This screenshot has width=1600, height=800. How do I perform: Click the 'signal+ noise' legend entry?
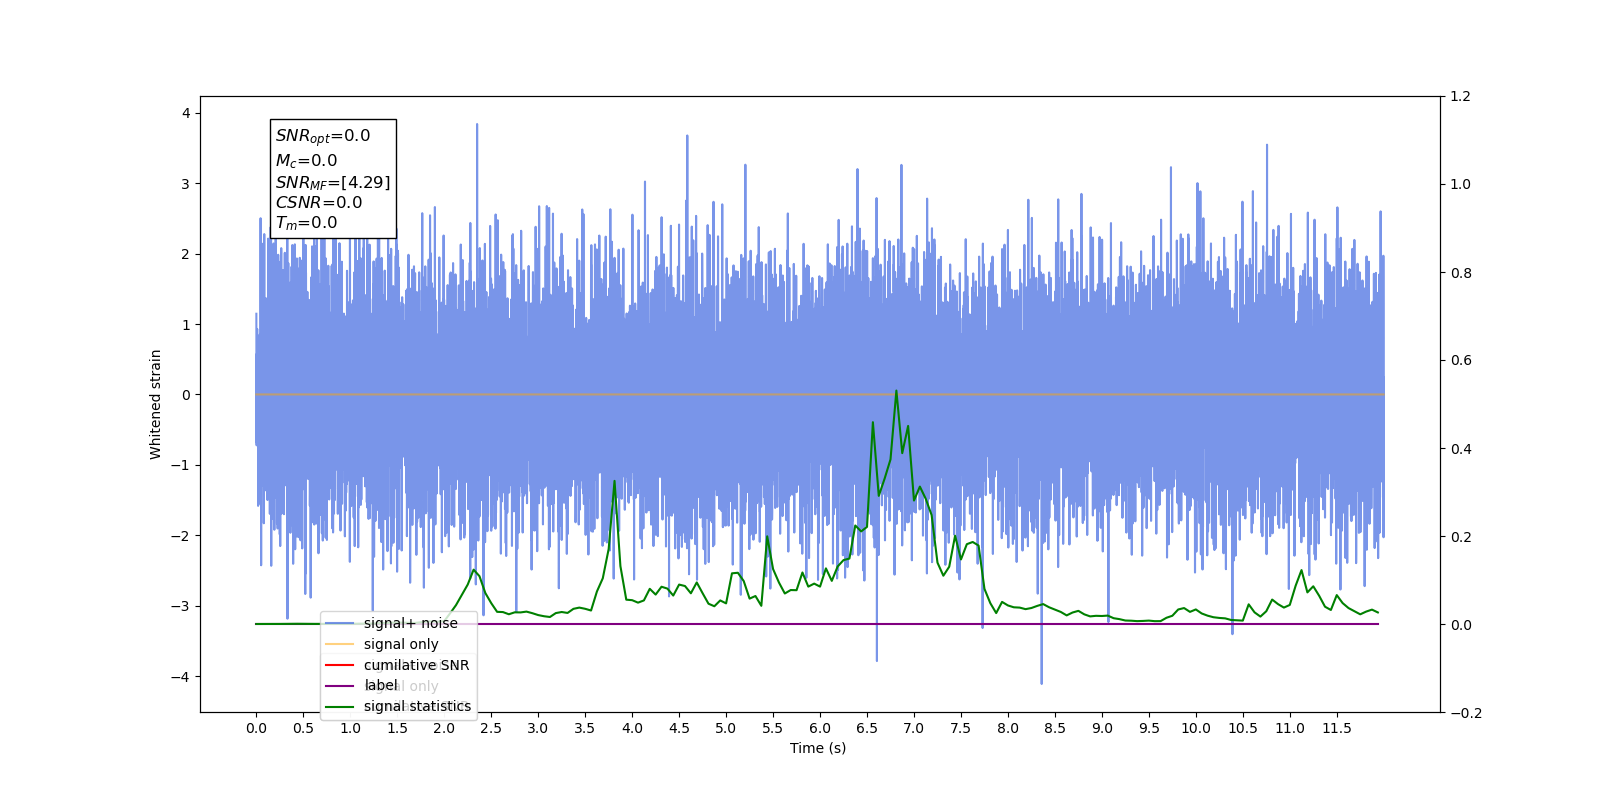pos(410,623)
